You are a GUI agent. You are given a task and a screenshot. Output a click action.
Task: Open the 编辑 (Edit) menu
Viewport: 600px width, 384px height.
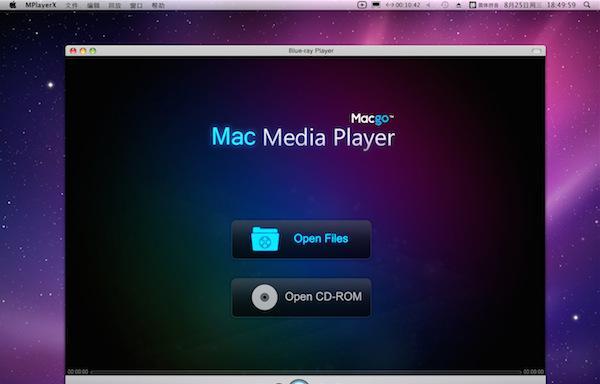tap(93, 5)
